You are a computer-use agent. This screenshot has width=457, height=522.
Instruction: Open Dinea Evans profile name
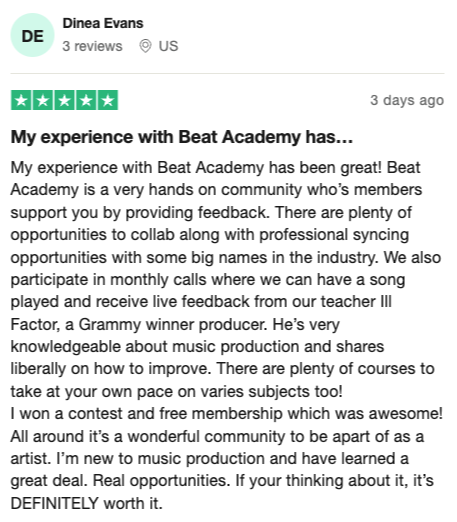pos(103,23)
